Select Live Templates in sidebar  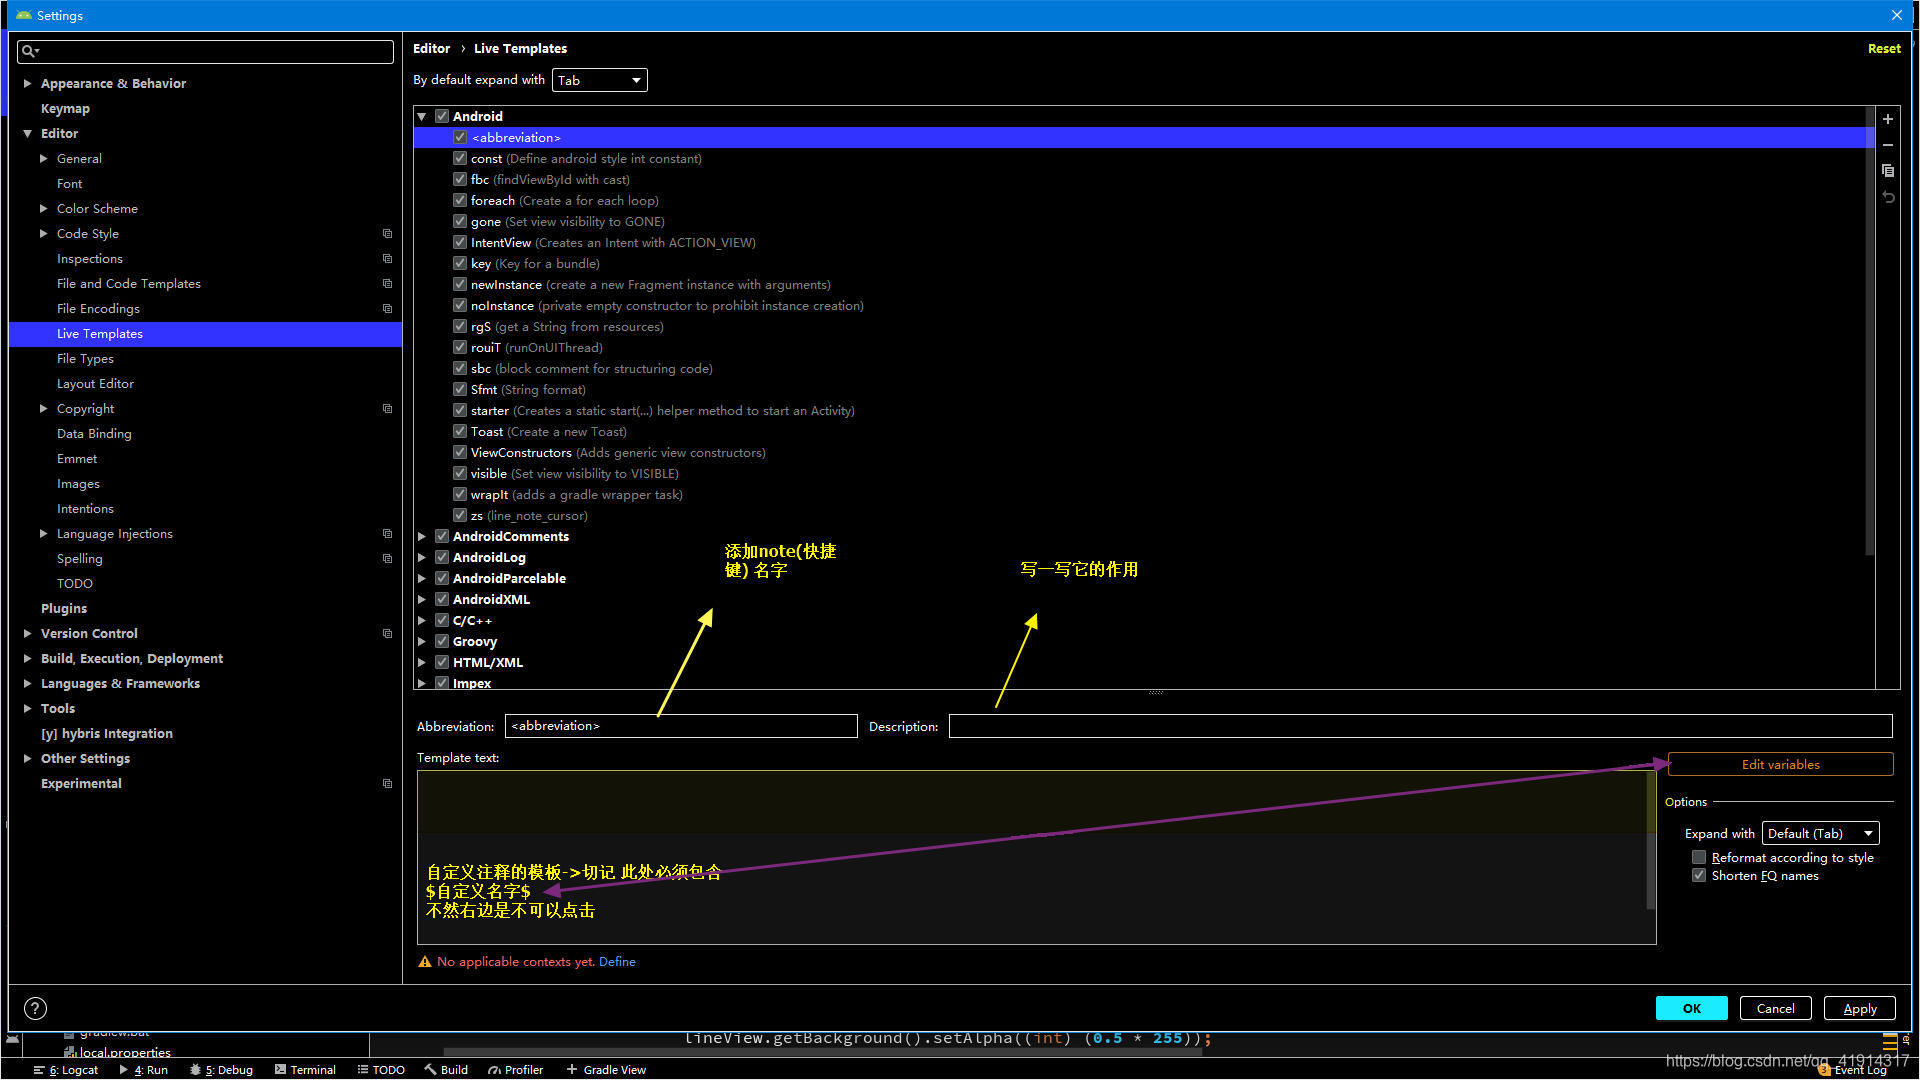pos(206,334)
